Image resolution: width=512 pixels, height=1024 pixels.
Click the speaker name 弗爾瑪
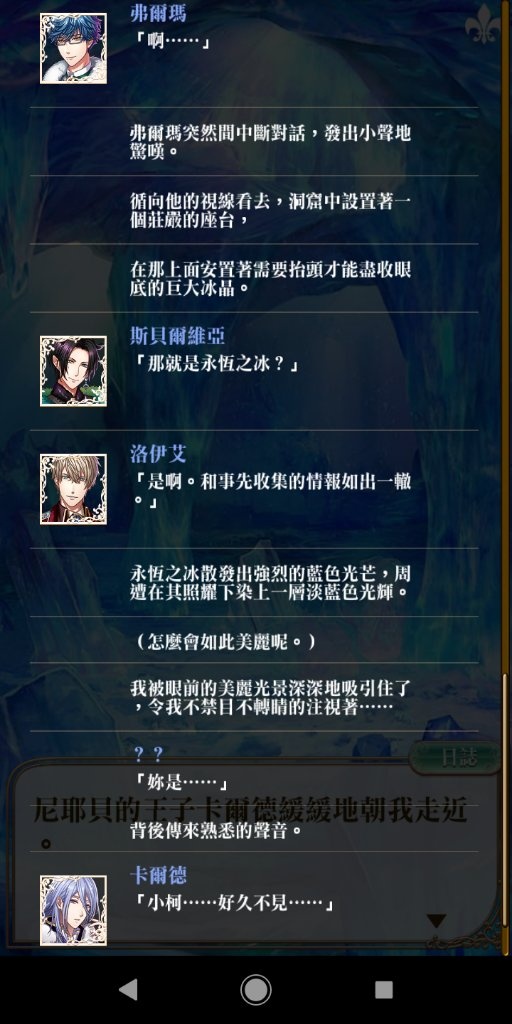(158, 12)
